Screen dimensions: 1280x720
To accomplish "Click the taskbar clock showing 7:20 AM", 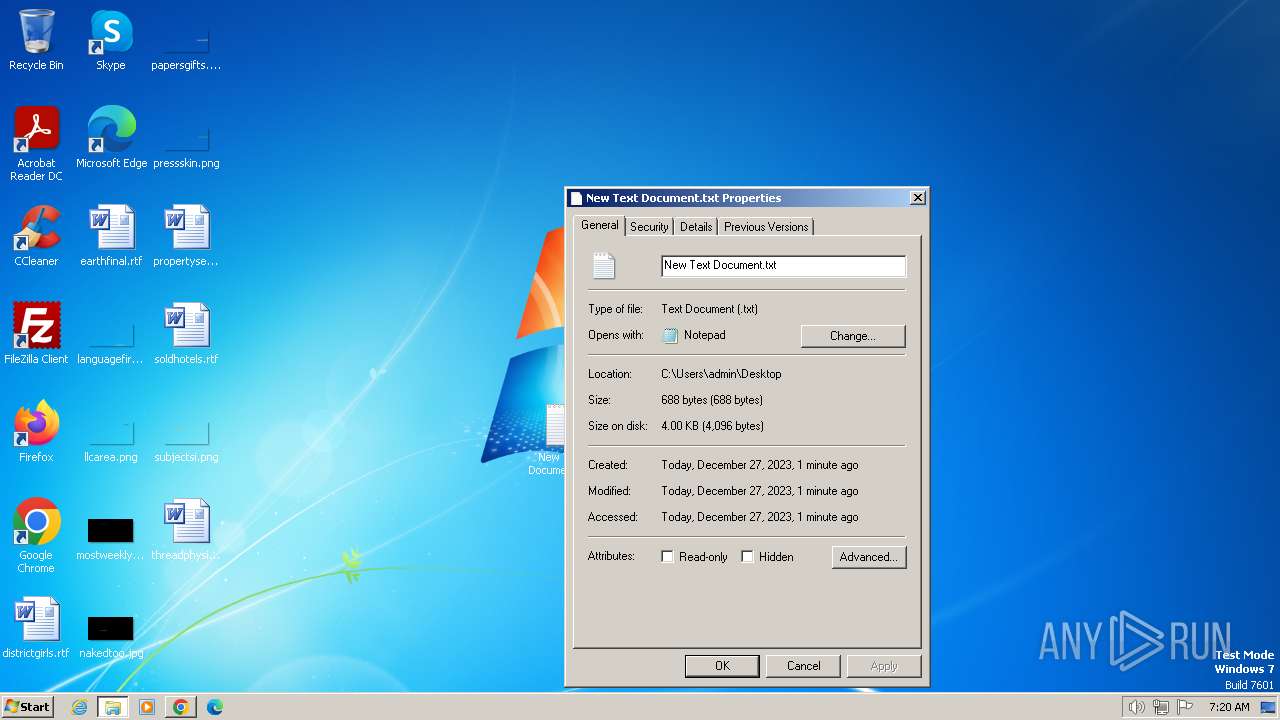I will tap(1229, 707).
